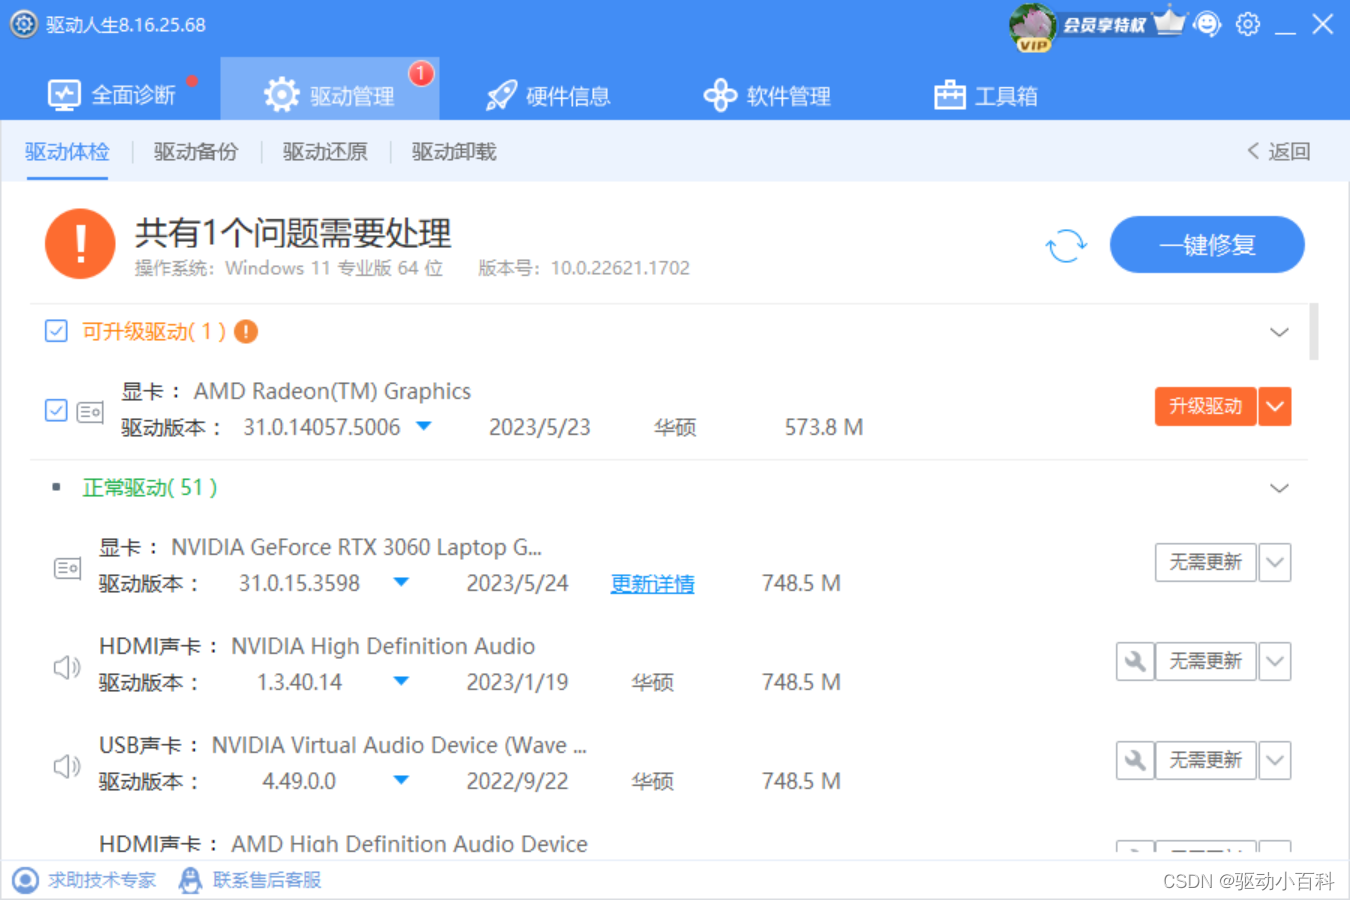The height and width of the screenshot is (900, 1350).
Task: Open the feedback smiley face icon
Action: pyautogui.click(x=1208, y=24)
